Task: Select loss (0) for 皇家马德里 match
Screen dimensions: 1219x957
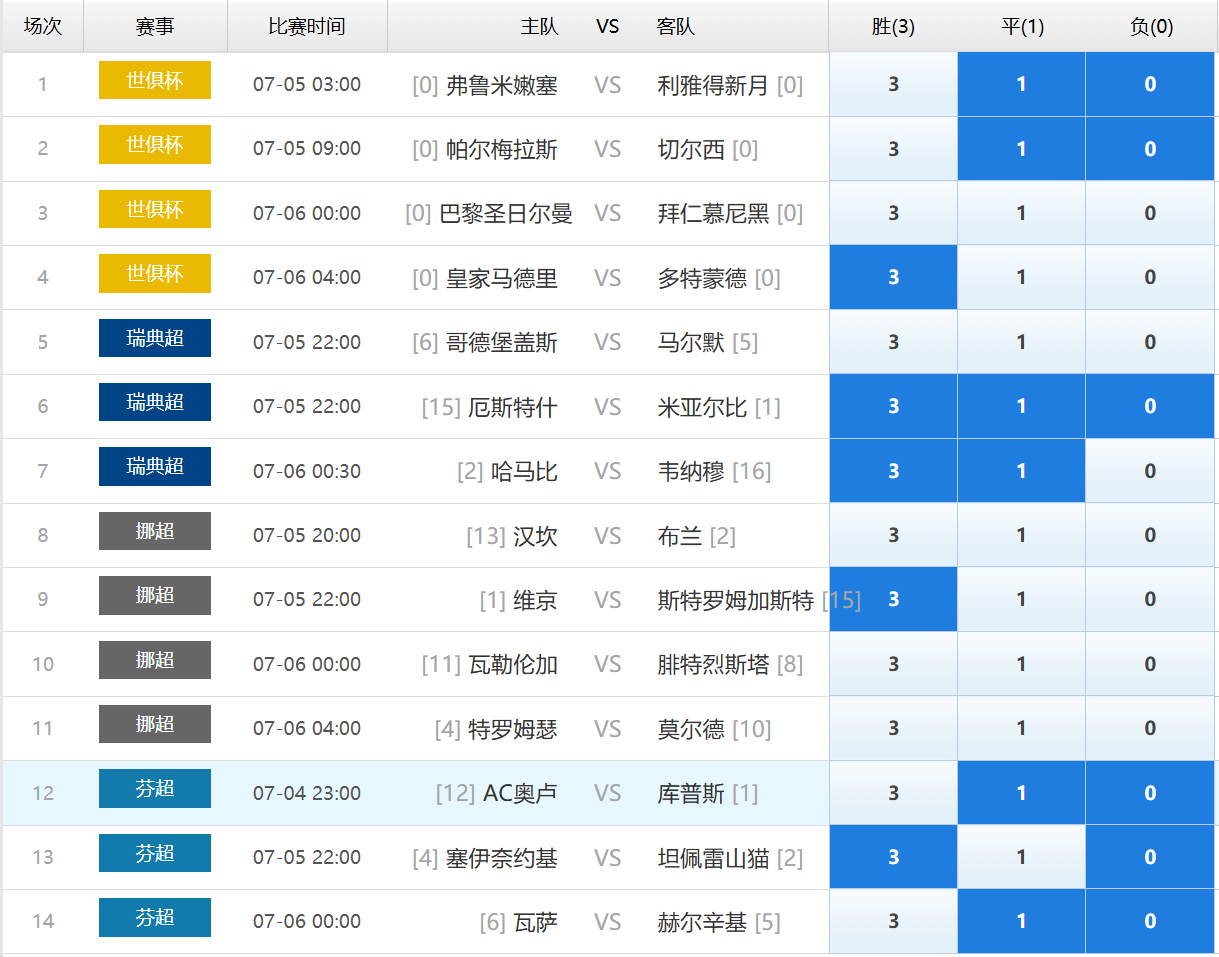Action: pos(1150,277)
